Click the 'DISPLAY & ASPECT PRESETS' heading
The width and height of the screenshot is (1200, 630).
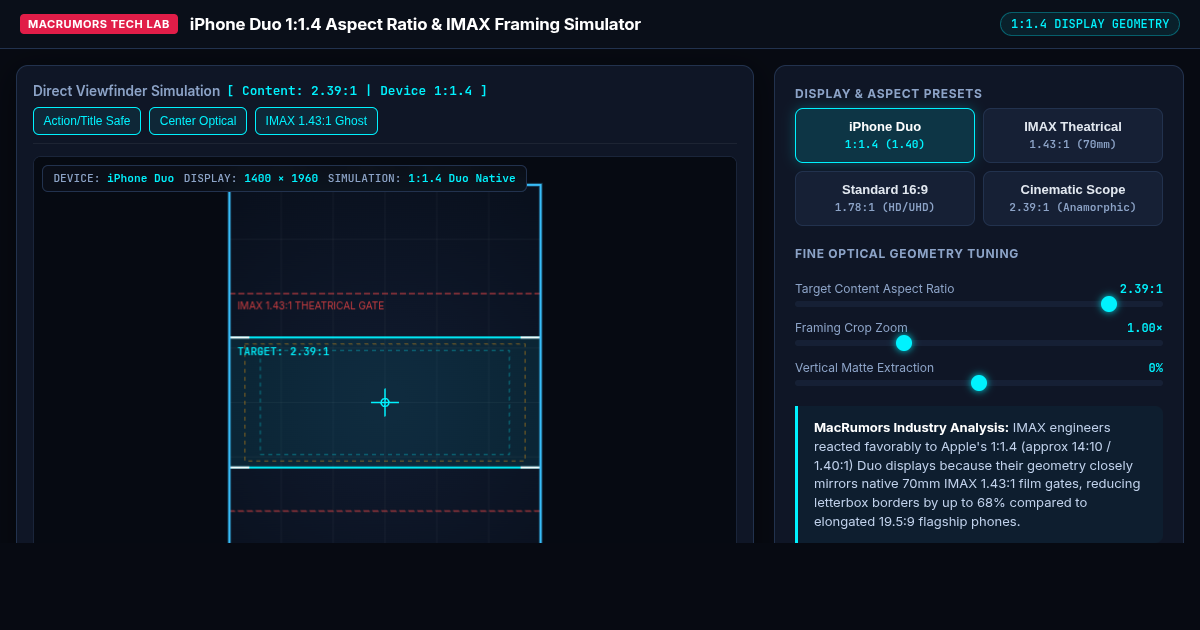coord(889,94)
